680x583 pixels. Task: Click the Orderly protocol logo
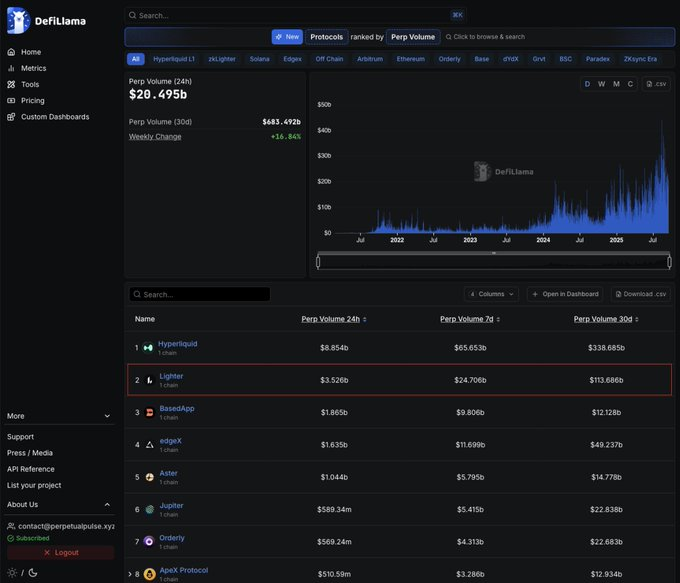coord(149,542)
